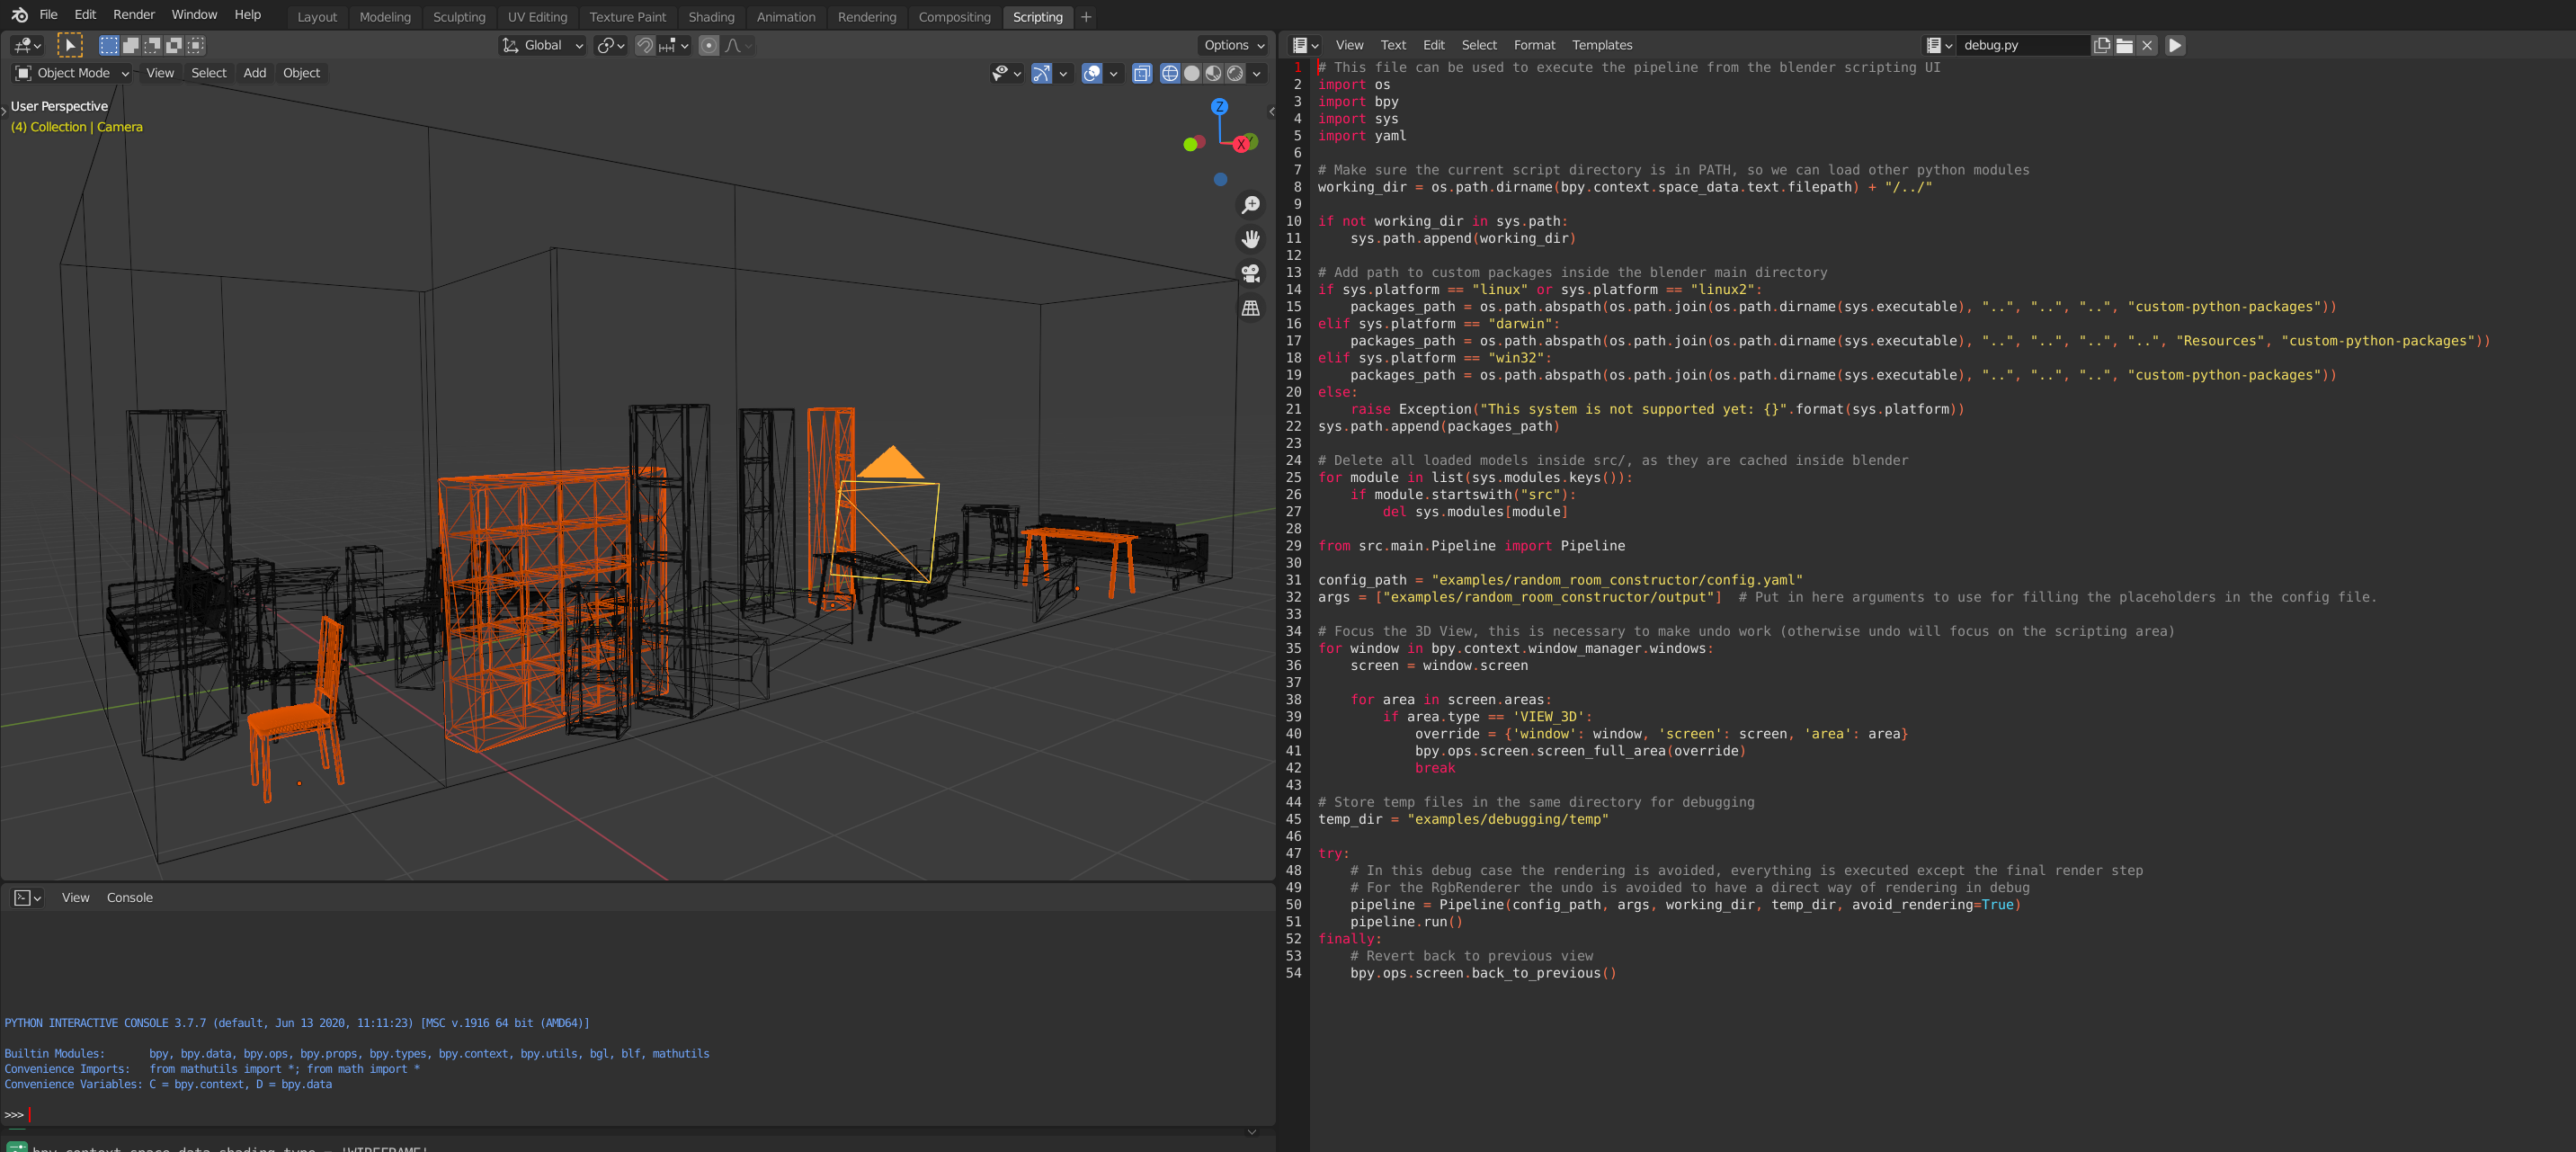Activate the viewport Zoom control

(1250, 205)
